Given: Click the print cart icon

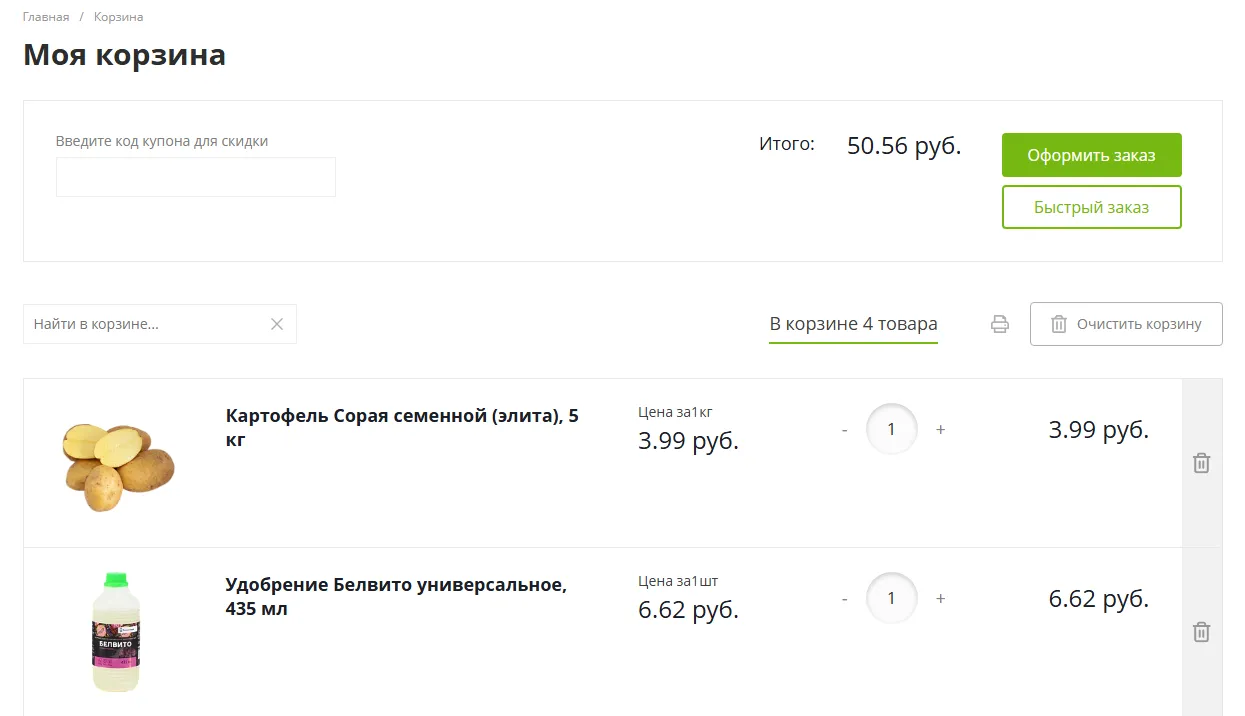Looking at the screenshot, I should [999, 324].
